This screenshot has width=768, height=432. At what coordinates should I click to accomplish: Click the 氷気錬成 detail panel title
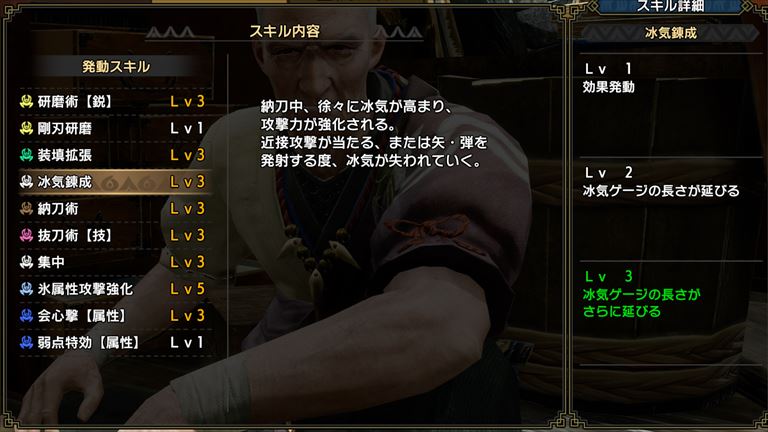[671, 33]
